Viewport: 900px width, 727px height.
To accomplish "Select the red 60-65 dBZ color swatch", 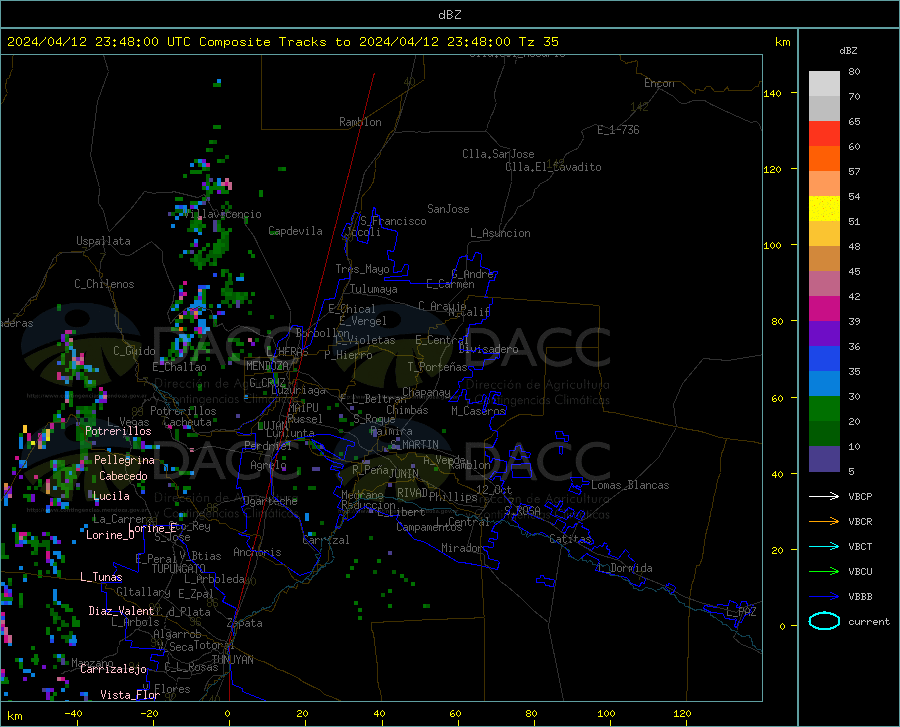I will (x=824, y=134).
